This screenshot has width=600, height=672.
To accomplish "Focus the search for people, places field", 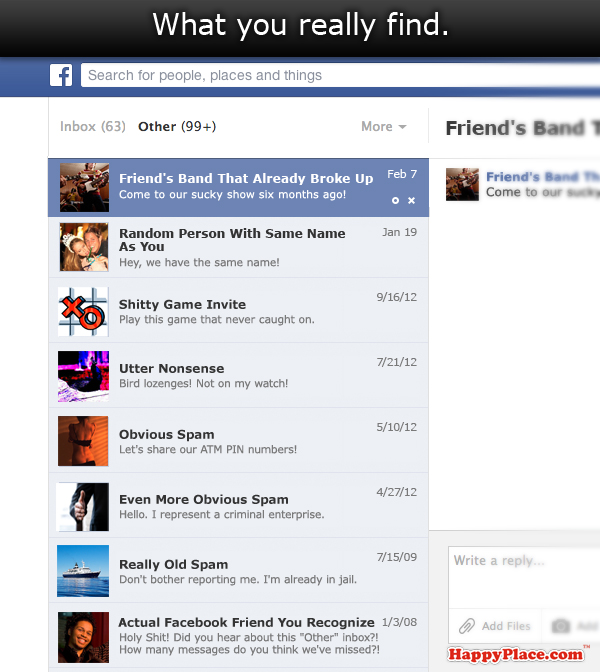I will [340, 75].
